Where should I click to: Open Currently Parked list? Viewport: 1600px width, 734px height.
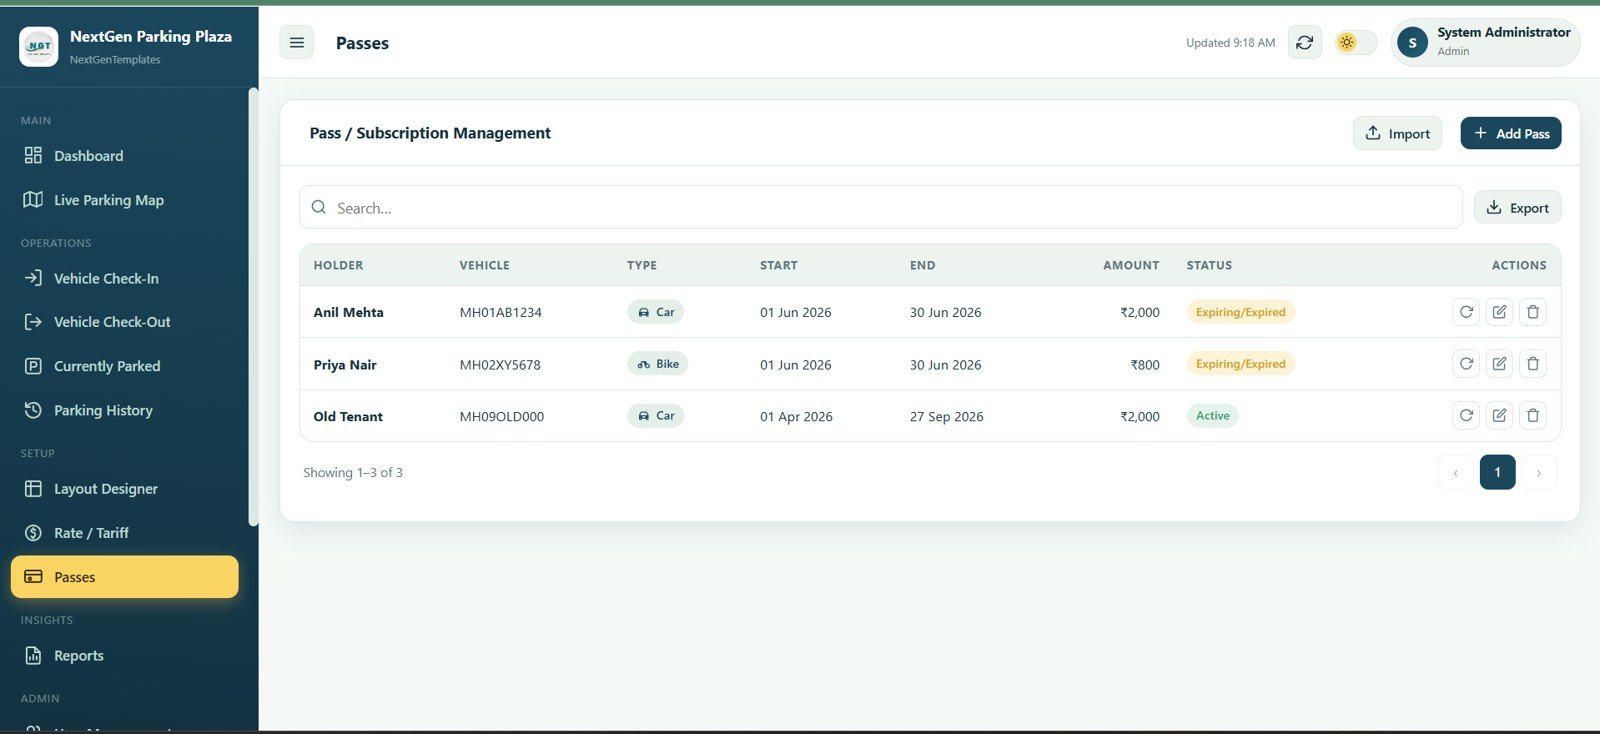(125, 366)
